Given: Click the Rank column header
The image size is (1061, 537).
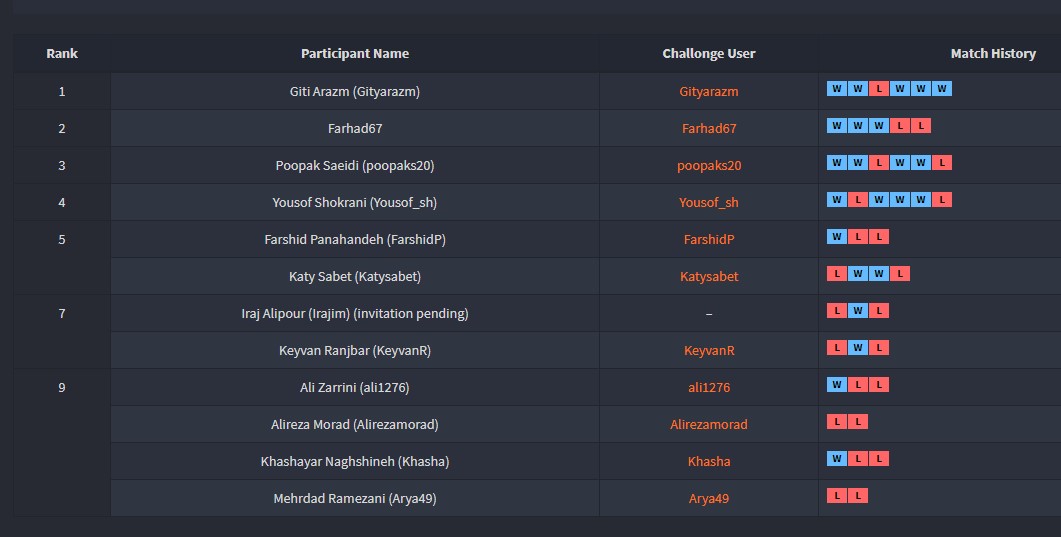Looking at the screenshot, I should click(x=62, y=54).
